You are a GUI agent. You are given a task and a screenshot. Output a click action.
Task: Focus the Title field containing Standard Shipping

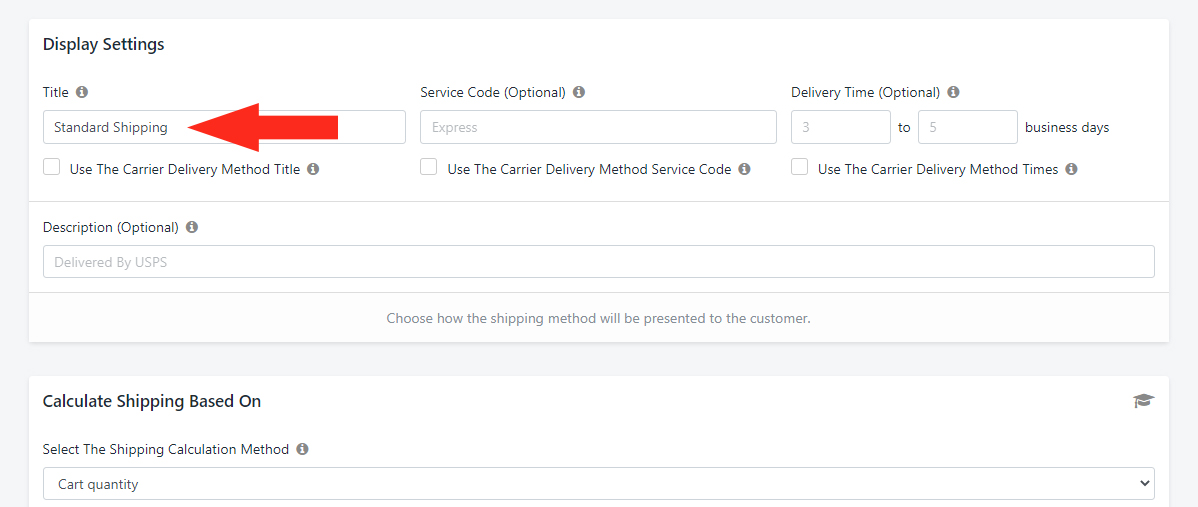pyautogui.click(x=224, y=128)
